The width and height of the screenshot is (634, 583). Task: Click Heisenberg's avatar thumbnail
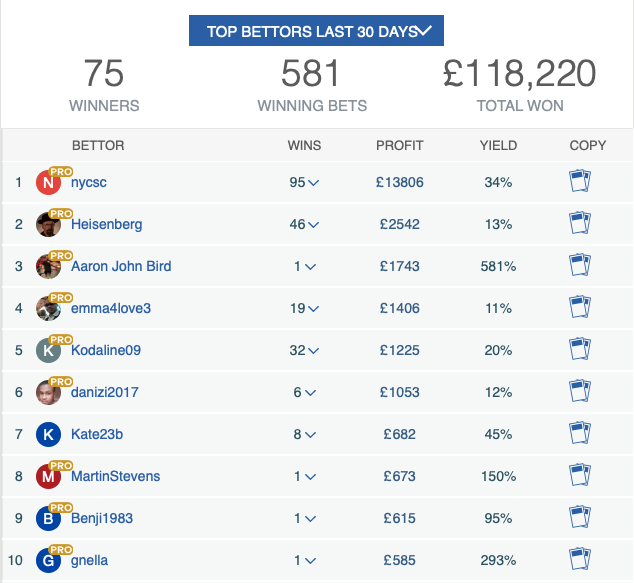click(48, 224)
